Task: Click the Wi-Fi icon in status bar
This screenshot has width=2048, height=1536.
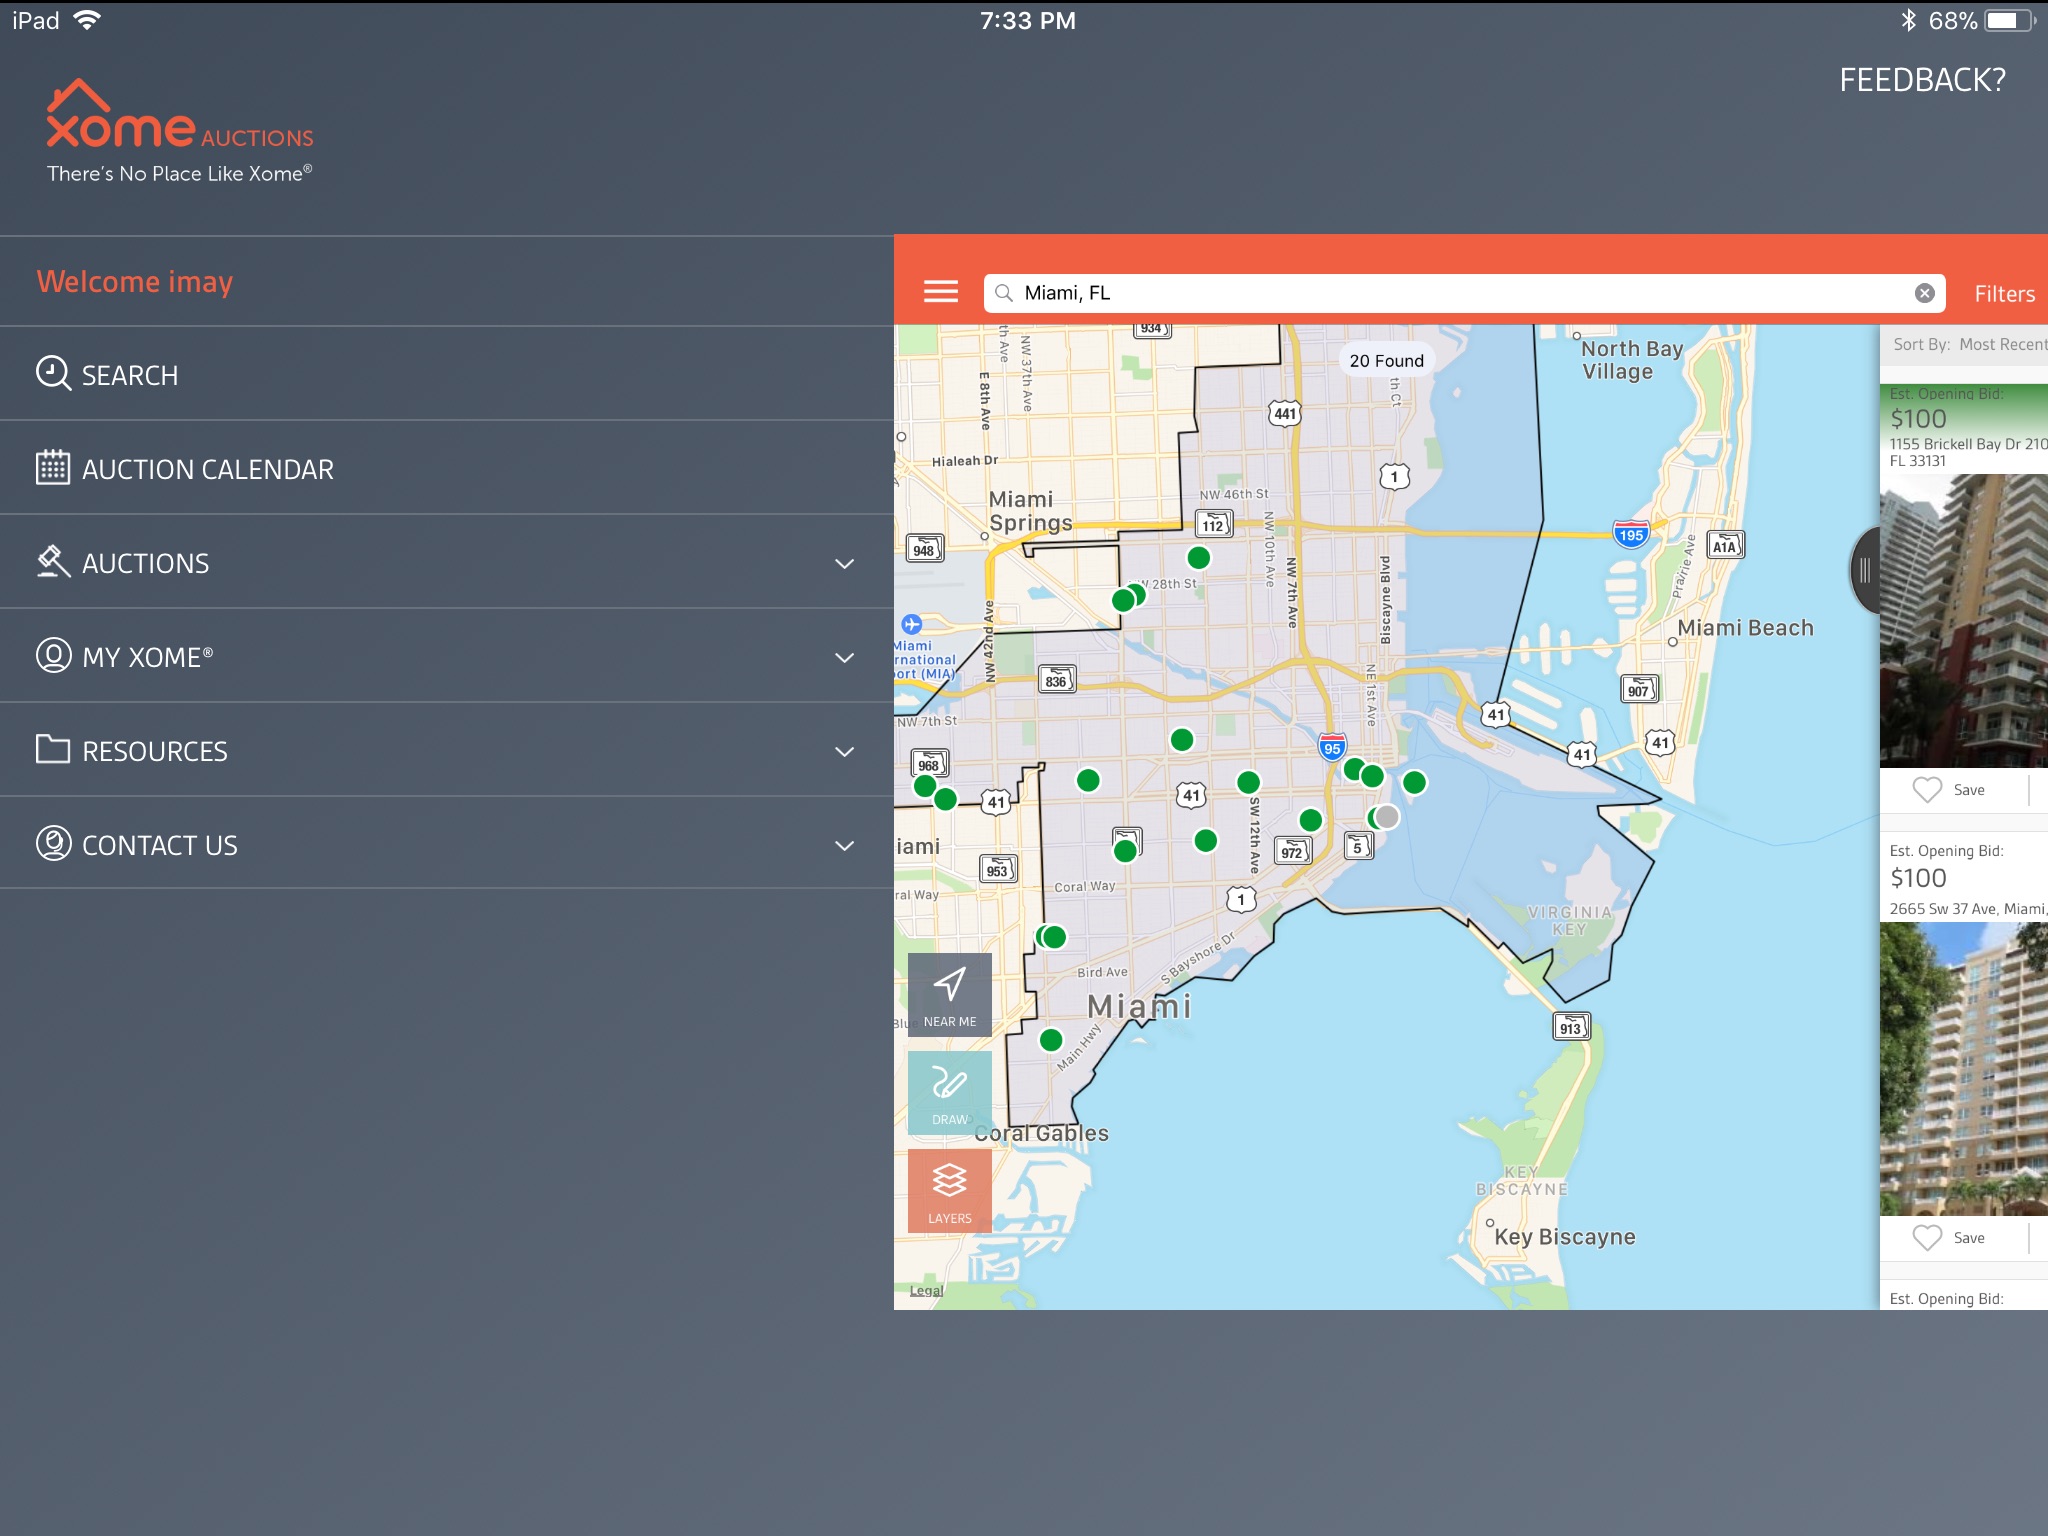Action: 88,20
